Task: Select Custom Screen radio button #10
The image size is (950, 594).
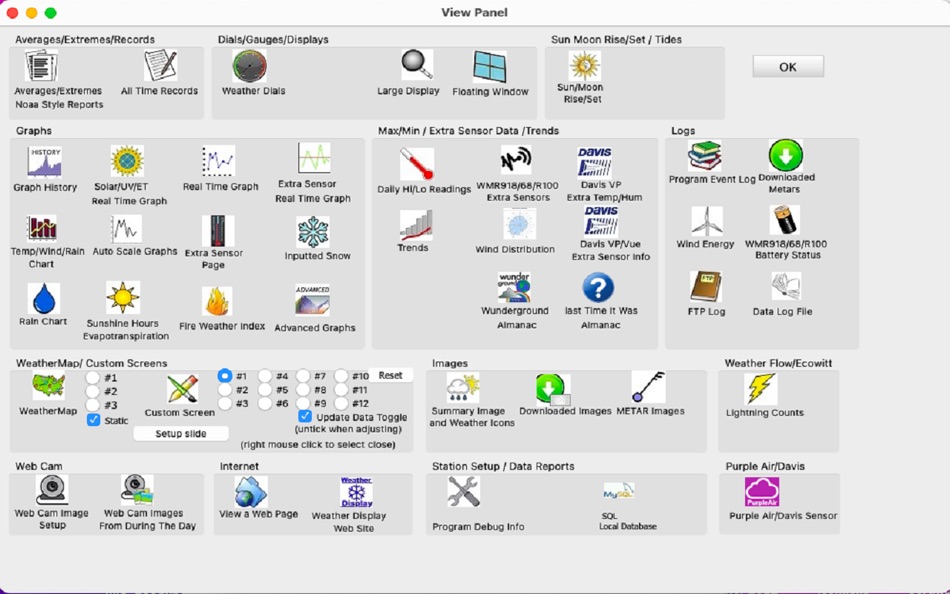Action: tap(341, 376)
